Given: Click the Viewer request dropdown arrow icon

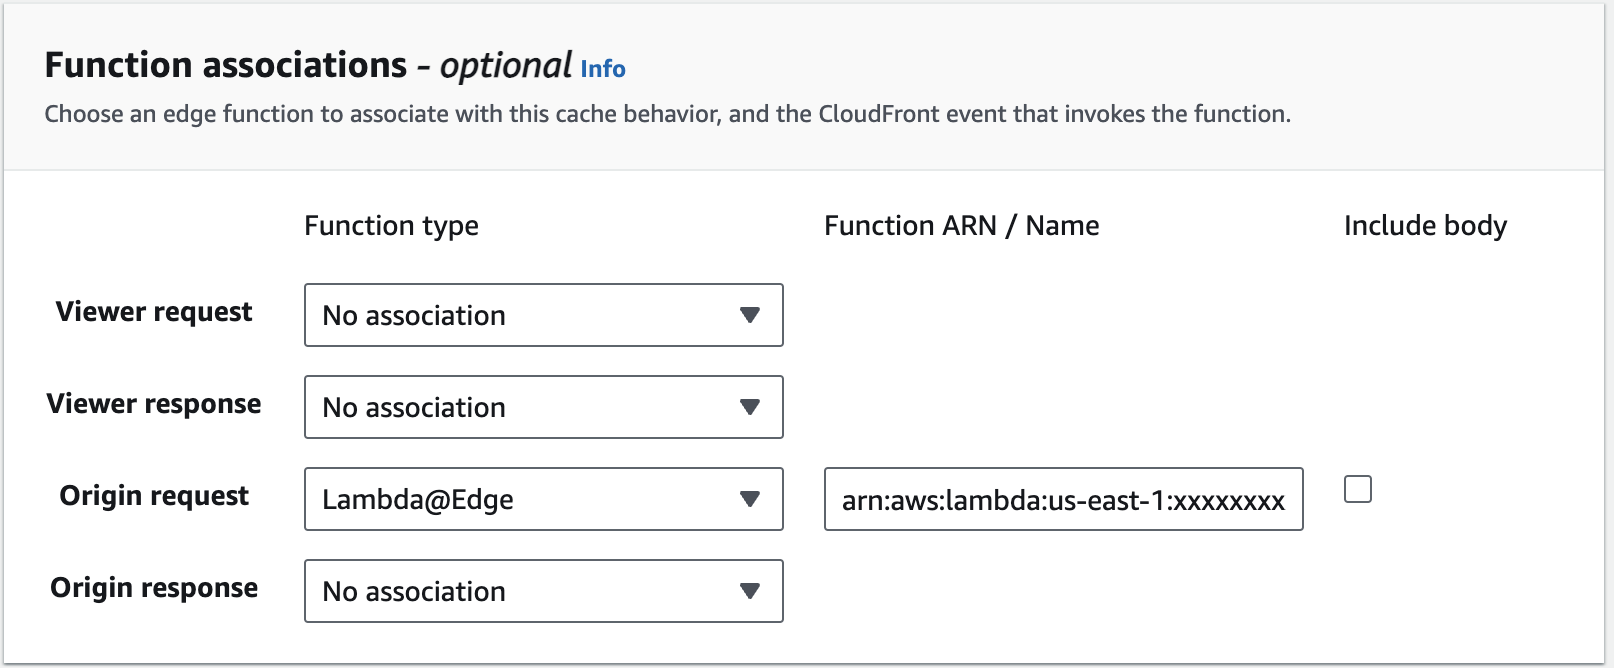Looking at the screenshot, I should point(750,315).
